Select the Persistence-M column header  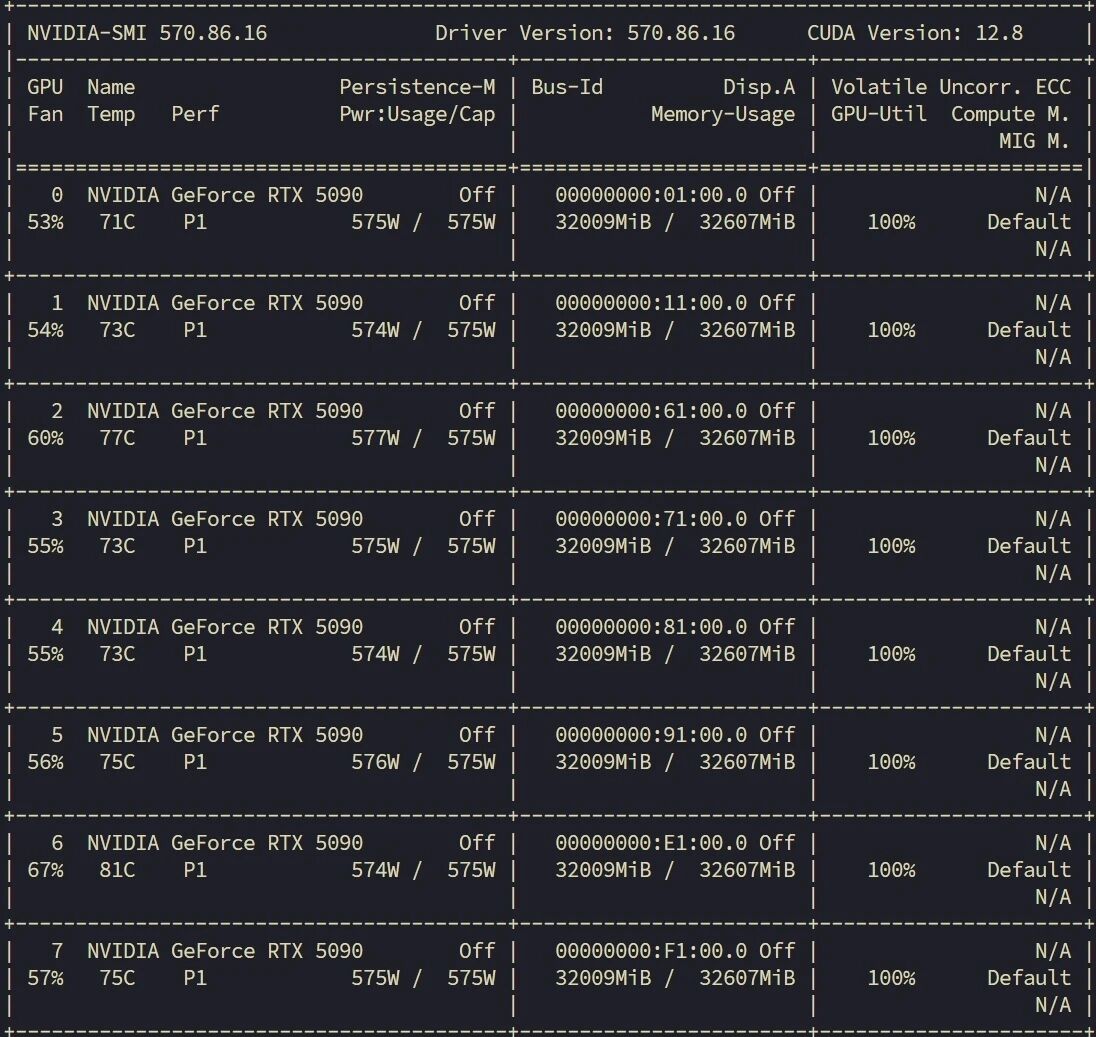coord(417,87)
